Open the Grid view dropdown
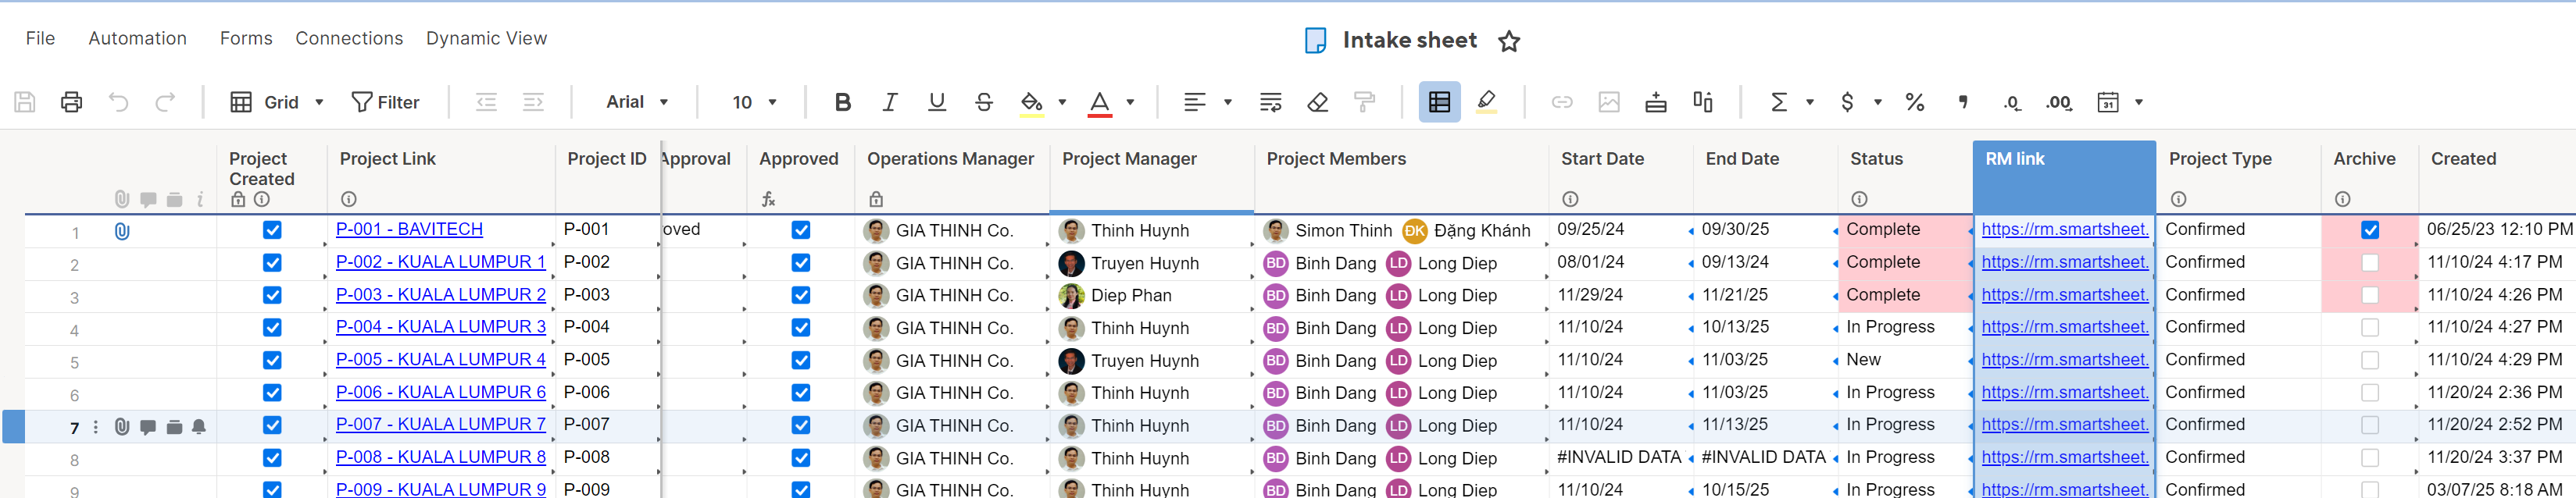The height and width of the screenshot is (498, 2576). [x=277, y=102]
